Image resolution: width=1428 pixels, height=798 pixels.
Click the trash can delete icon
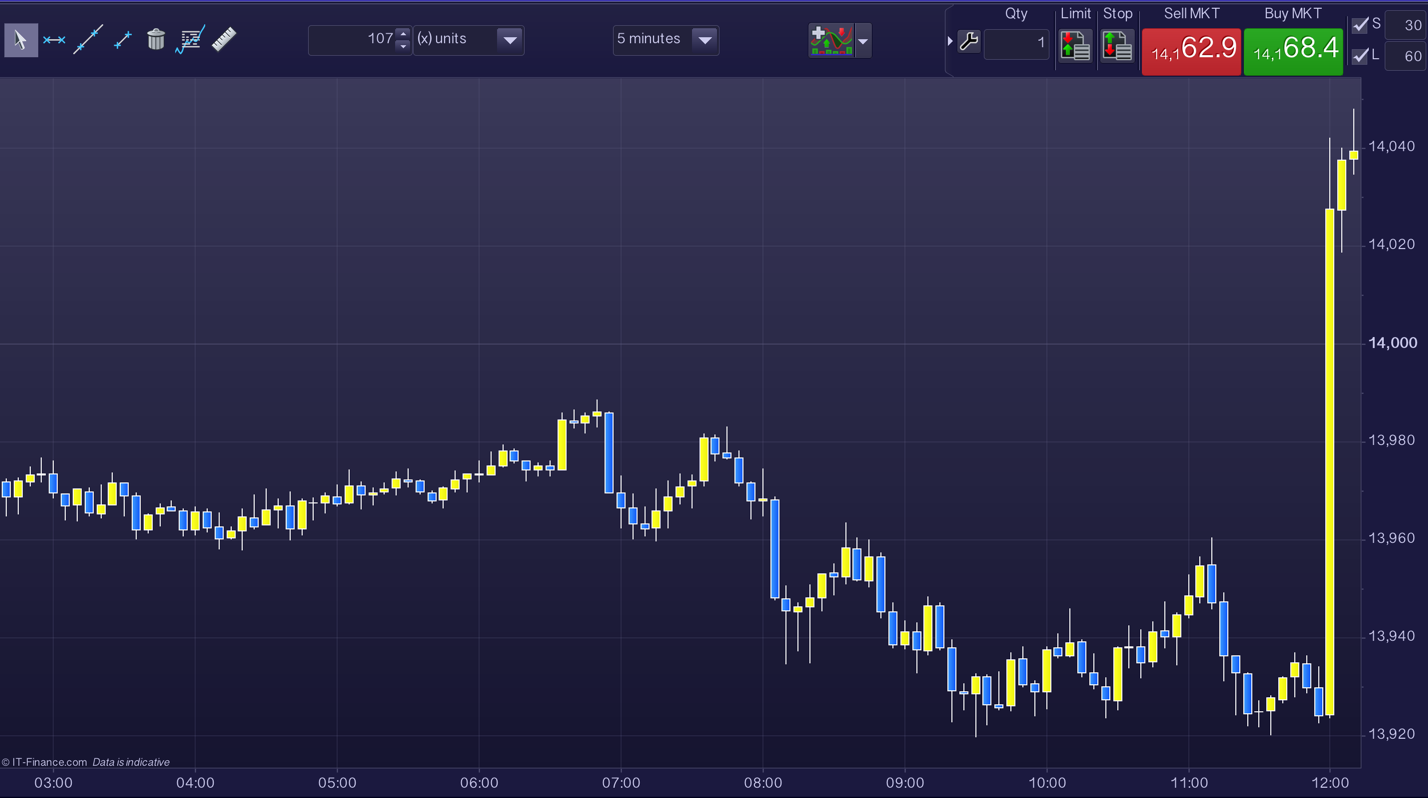(156, 40)
